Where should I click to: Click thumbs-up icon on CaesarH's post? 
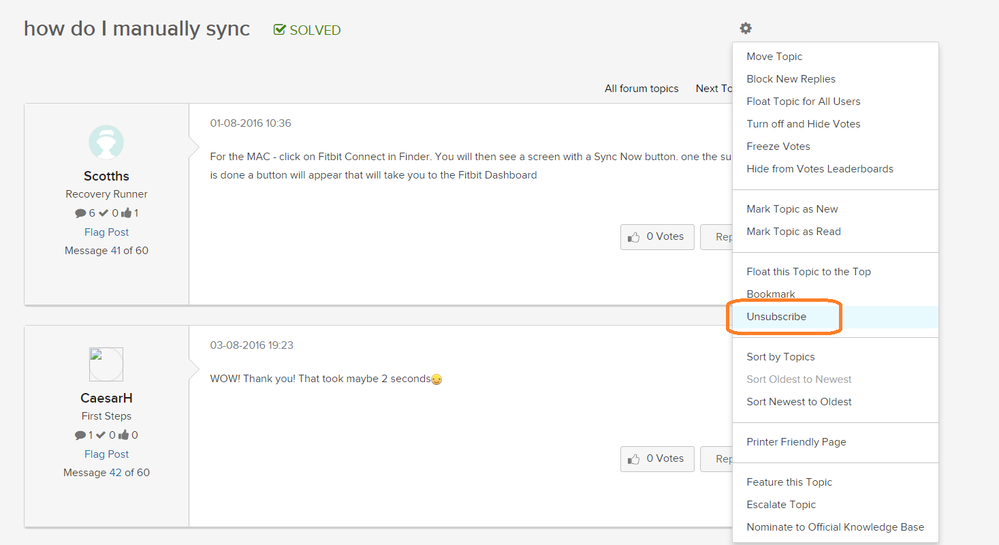(633, 459)
